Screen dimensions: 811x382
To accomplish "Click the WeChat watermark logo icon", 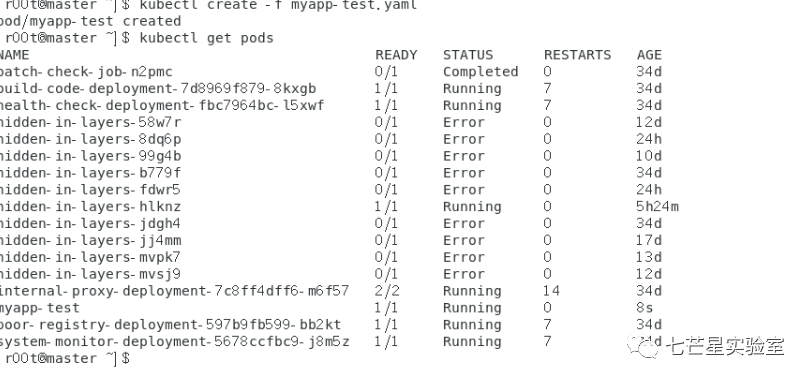I will tap(643, 346).
